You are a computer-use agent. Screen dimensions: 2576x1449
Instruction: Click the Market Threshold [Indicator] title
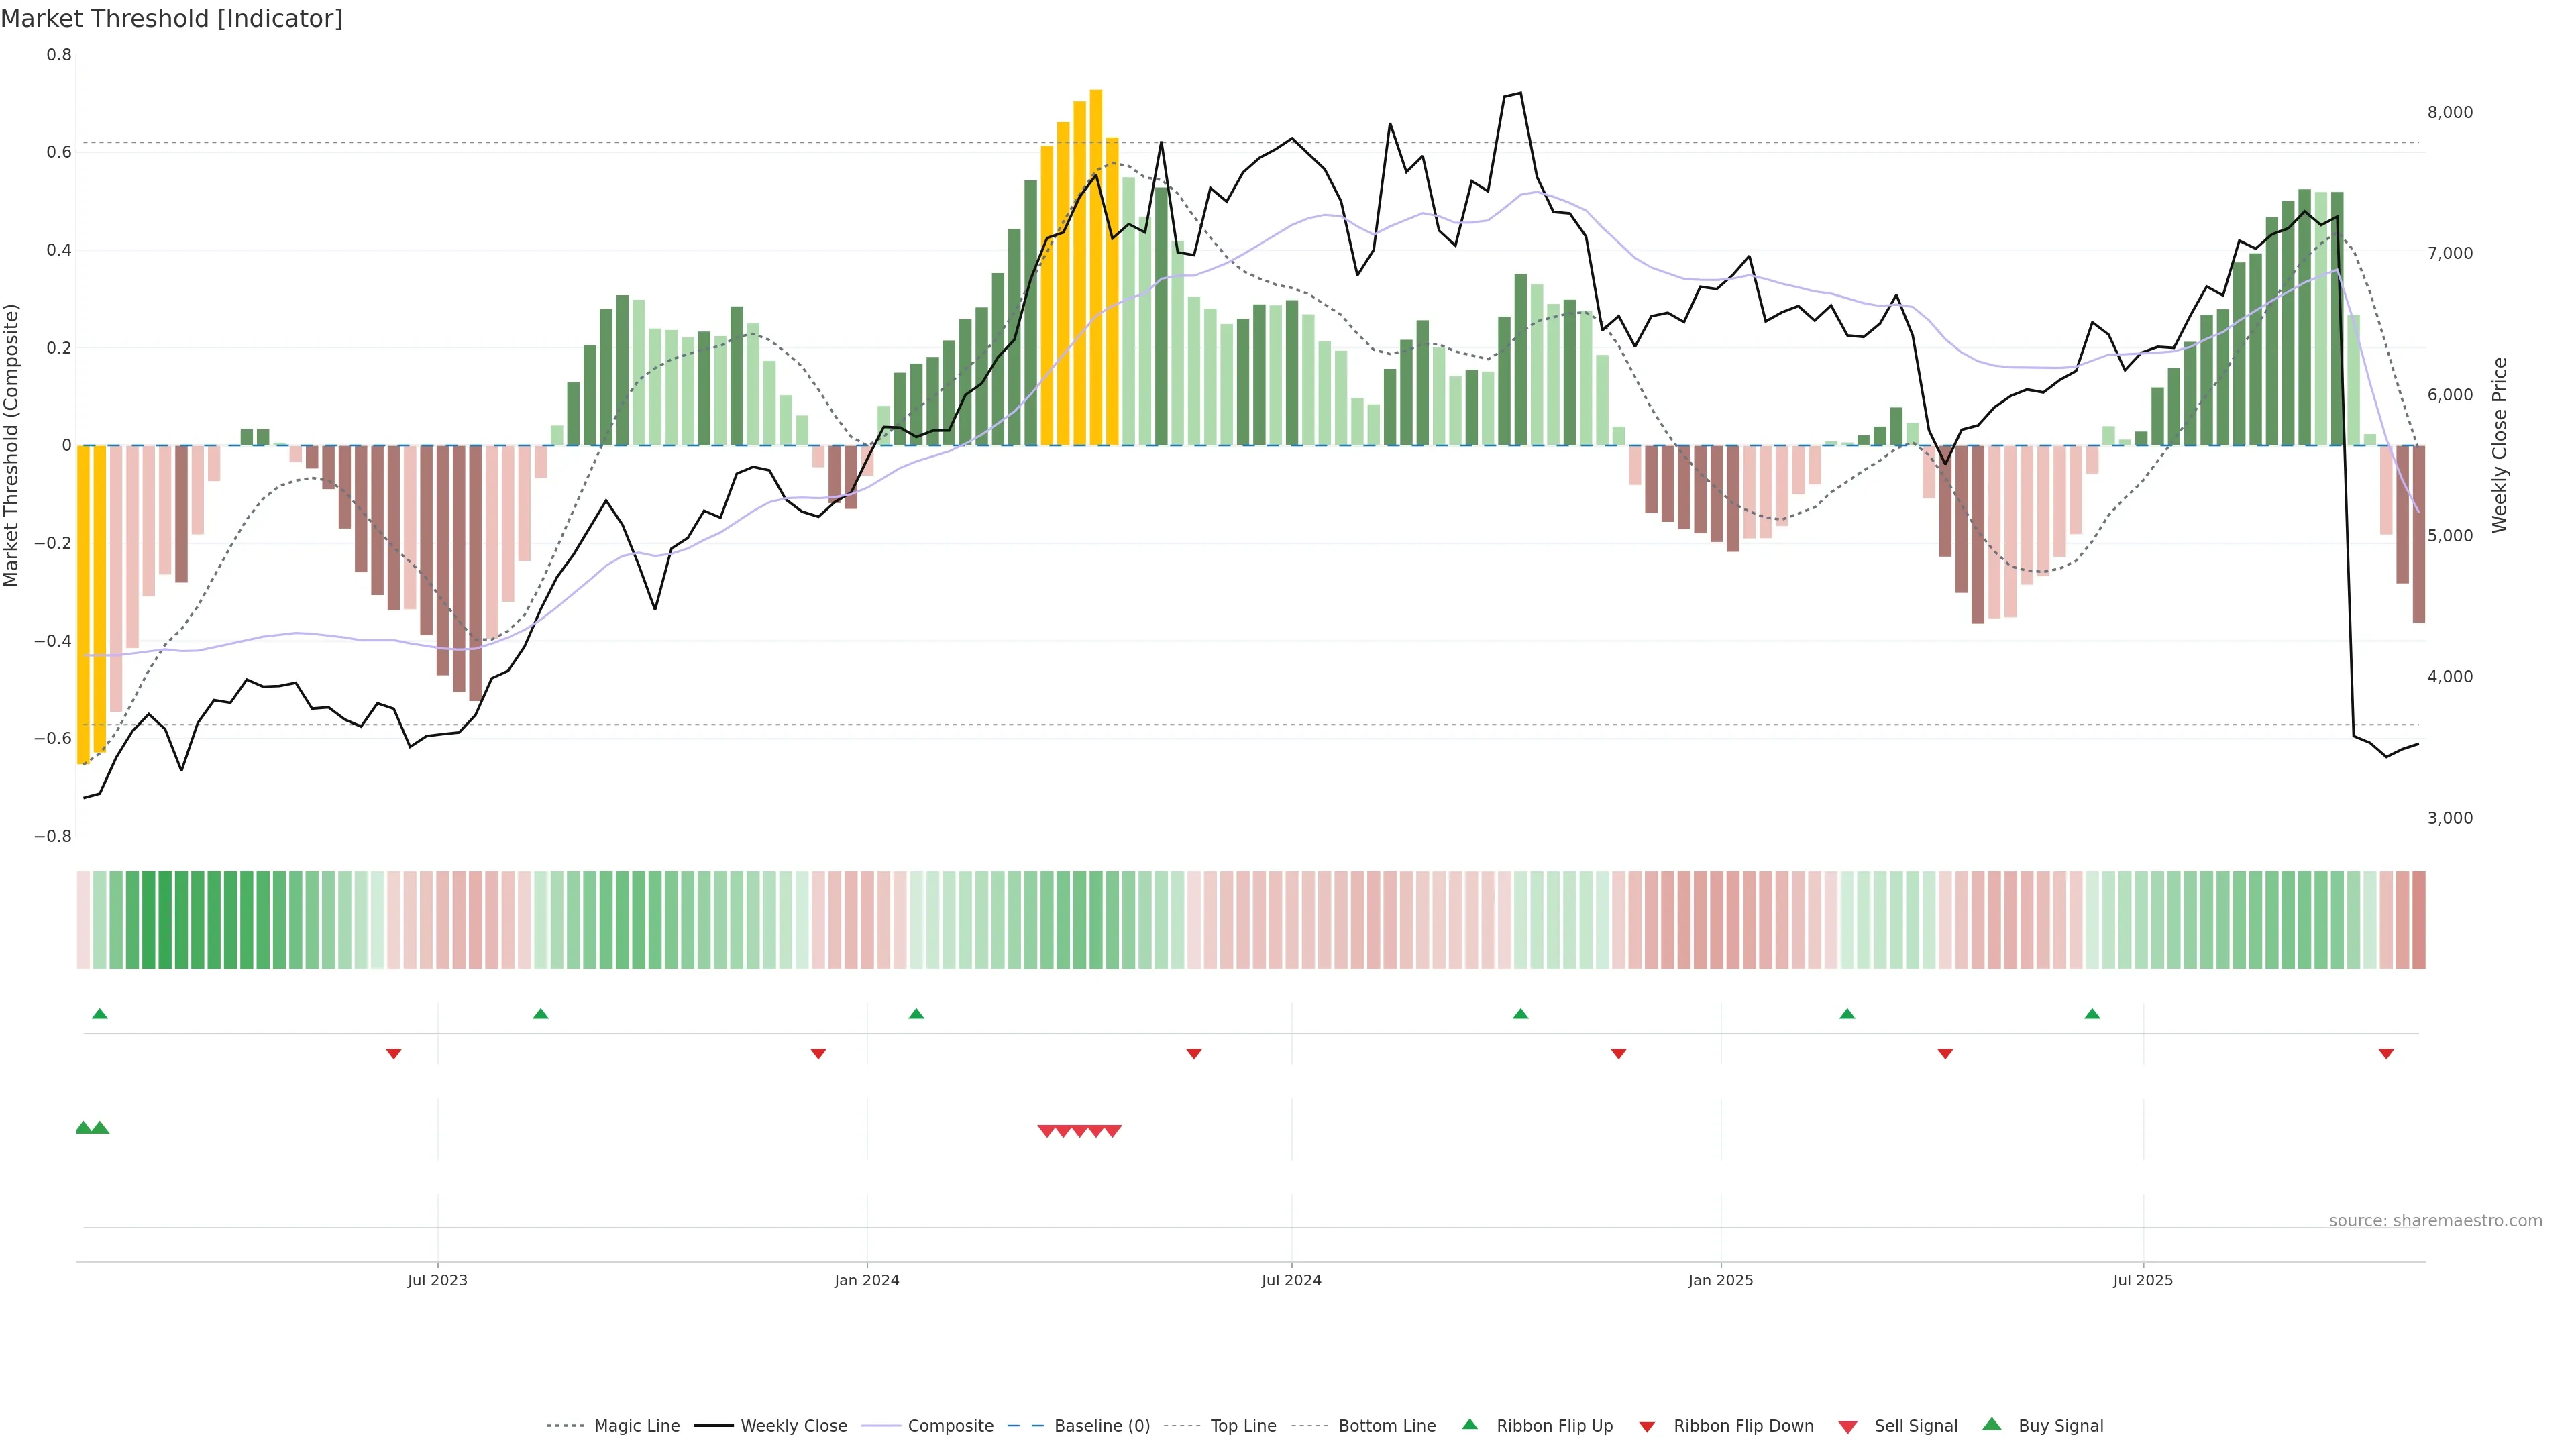click(x=171, y=19)
